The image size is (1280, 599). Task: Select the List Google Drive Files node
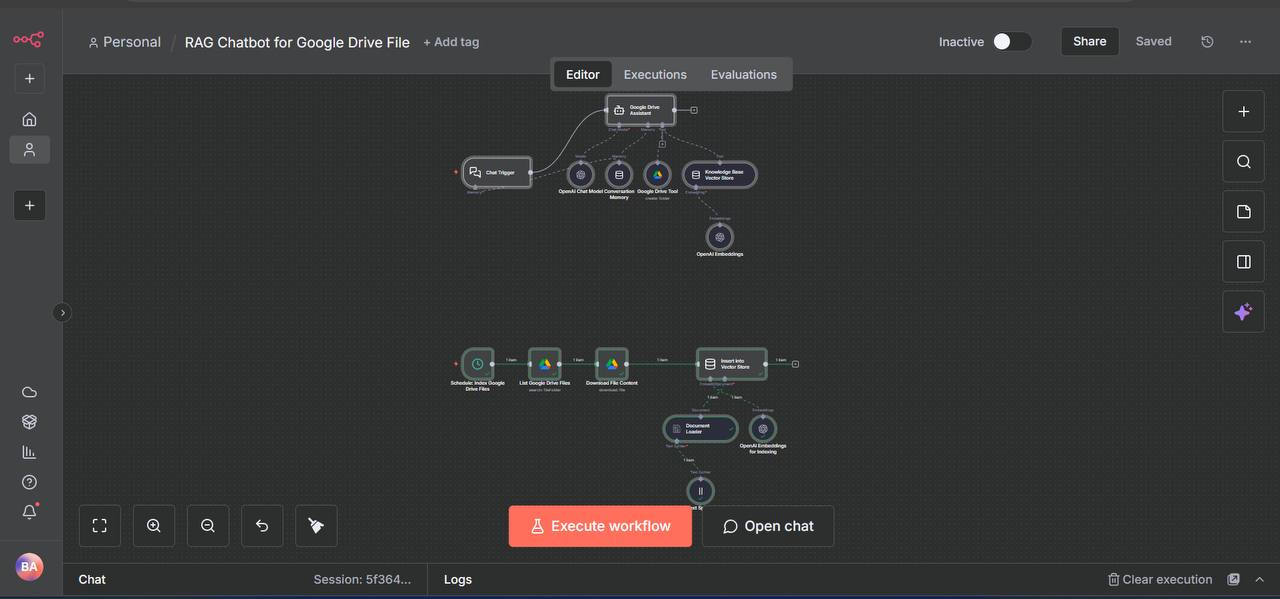pyautogui.click(x=545, y=364)
